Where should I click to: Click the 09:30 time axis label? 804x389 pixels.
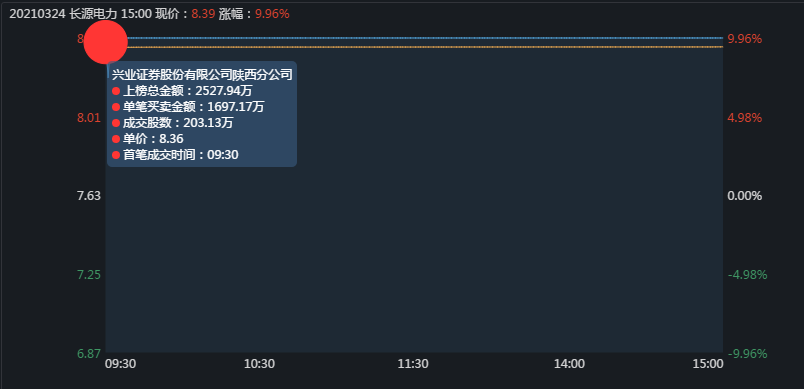point(120,364)
